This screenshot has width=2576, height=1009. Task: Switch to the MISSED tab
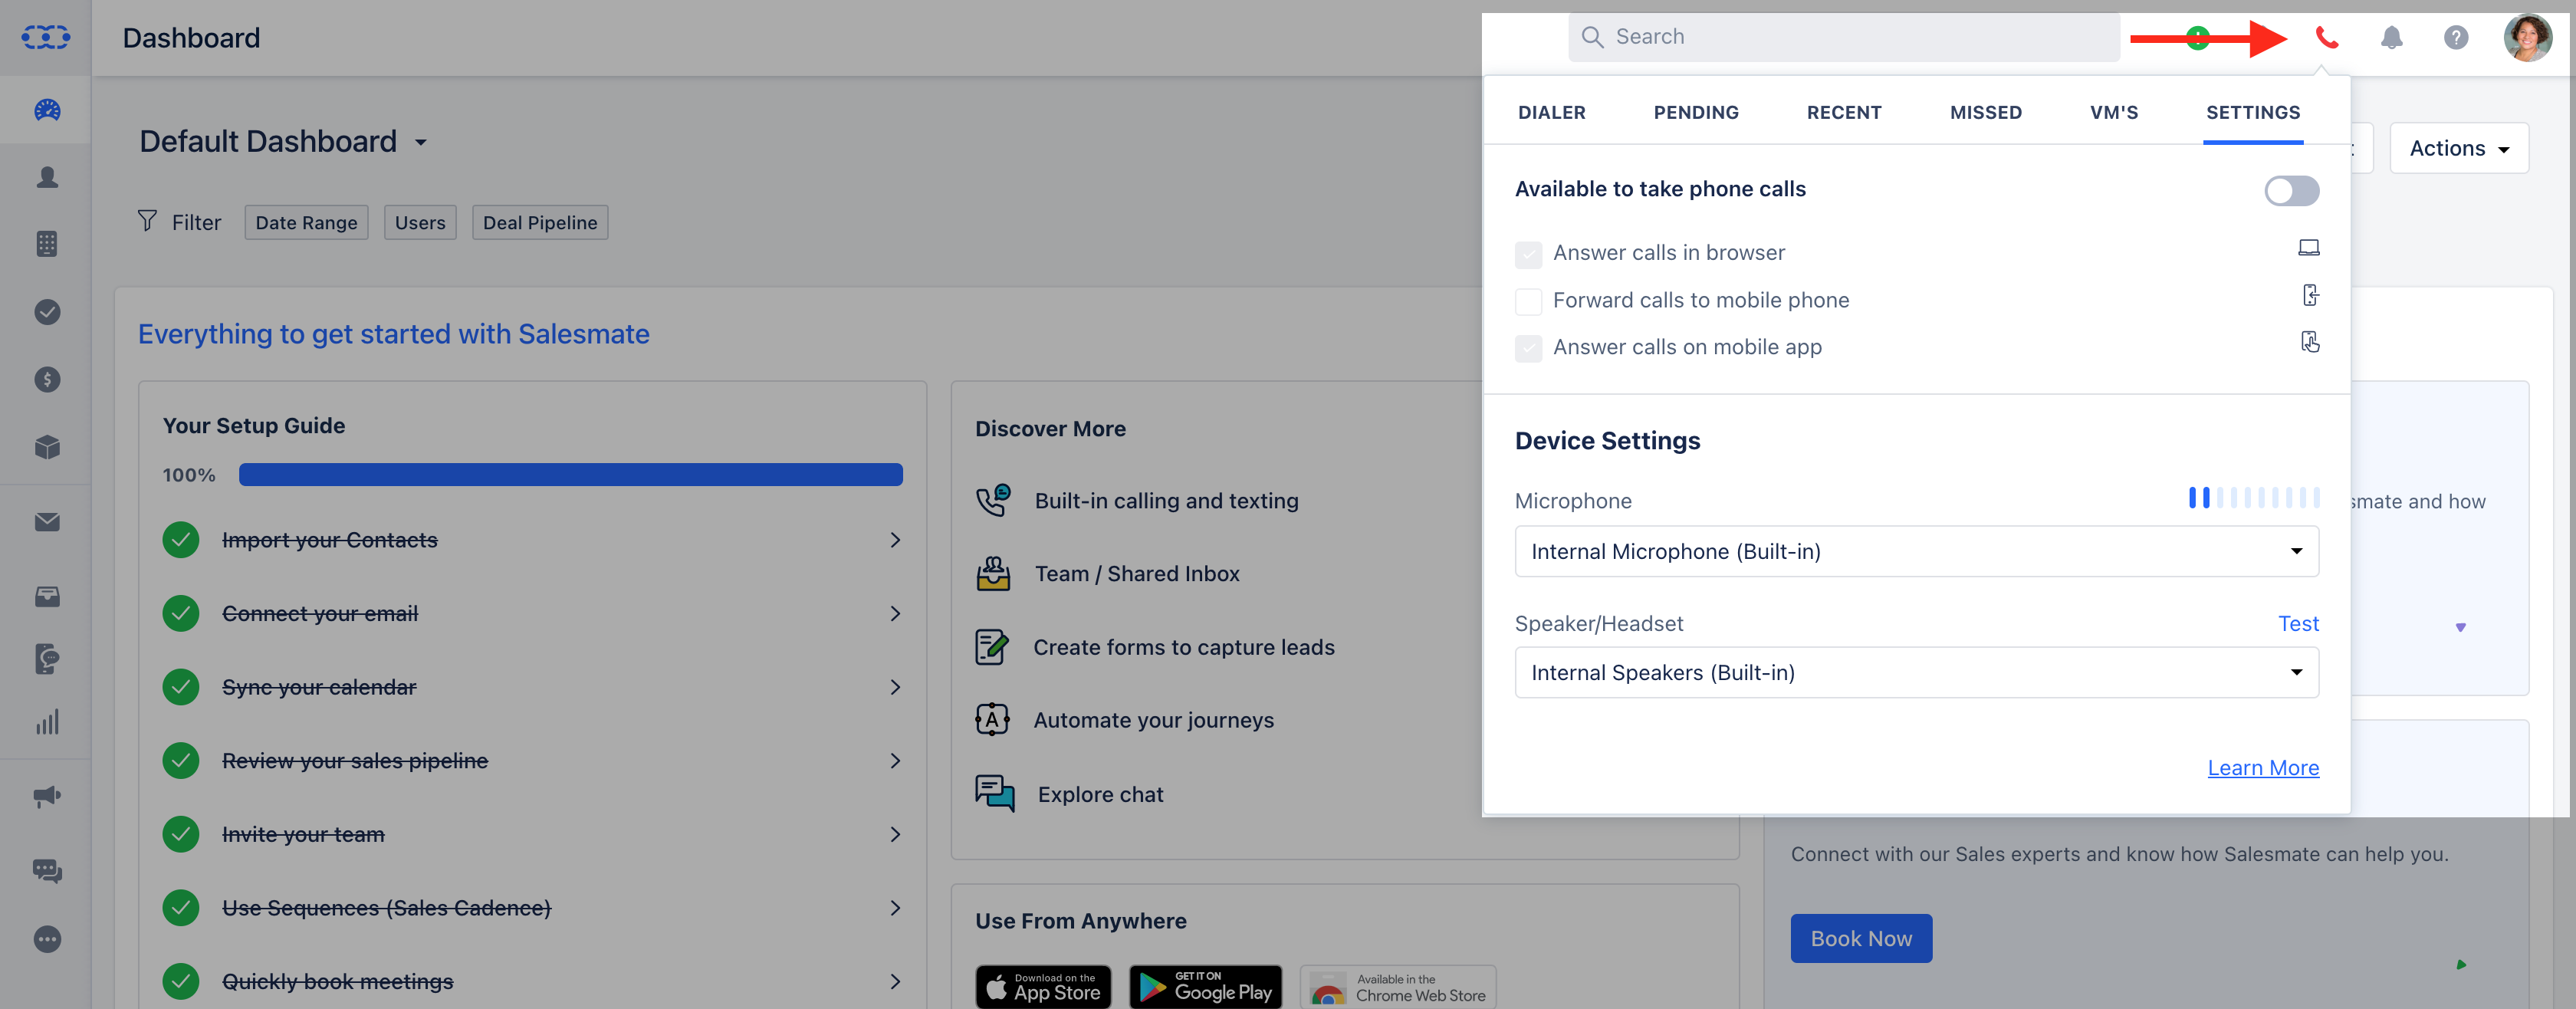(1985, 112)
